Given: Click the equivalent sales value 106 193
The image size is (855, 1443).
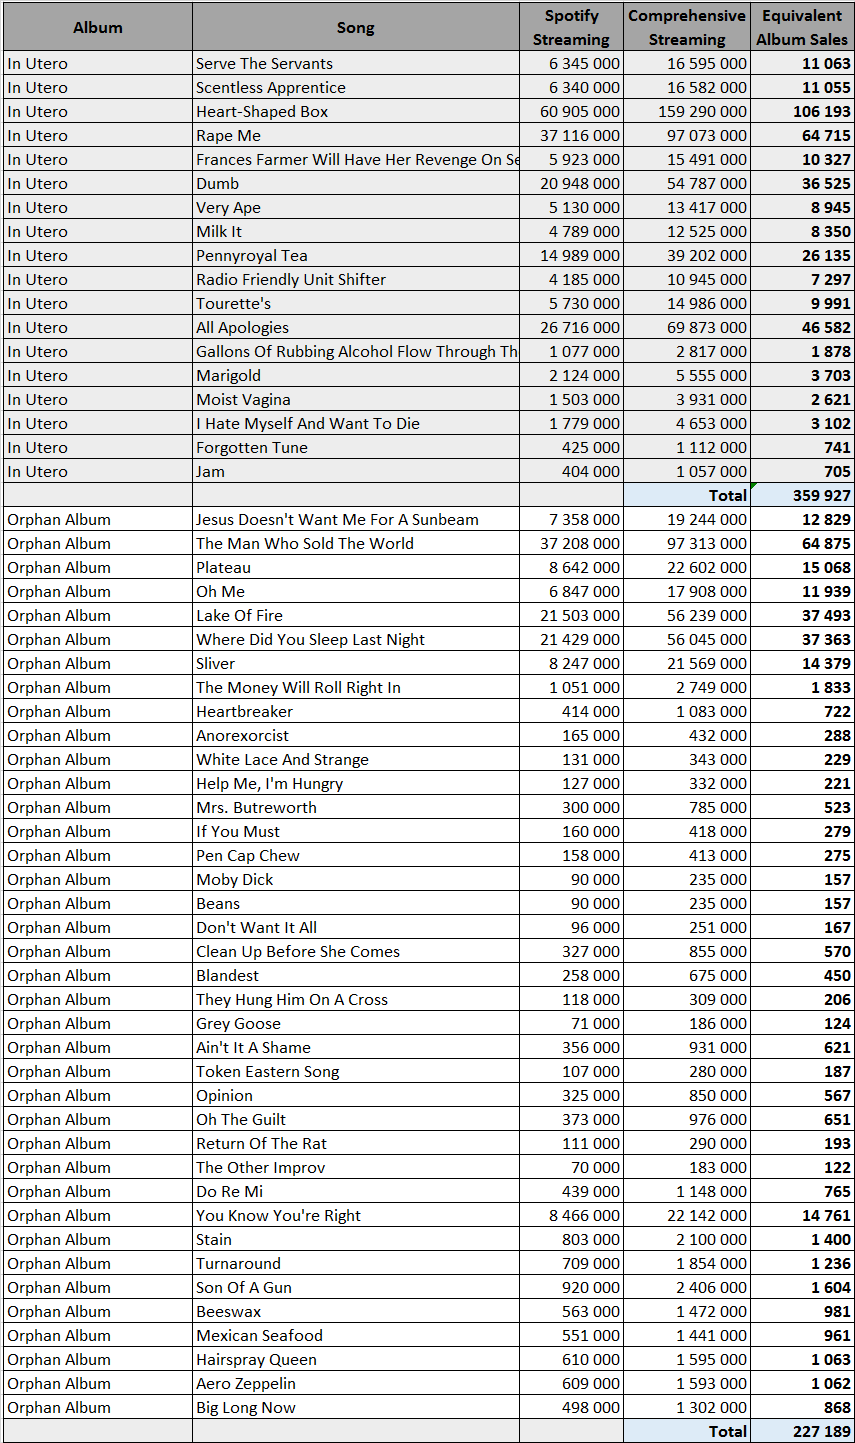Looking at the screenshot, I should pos(802,111).
